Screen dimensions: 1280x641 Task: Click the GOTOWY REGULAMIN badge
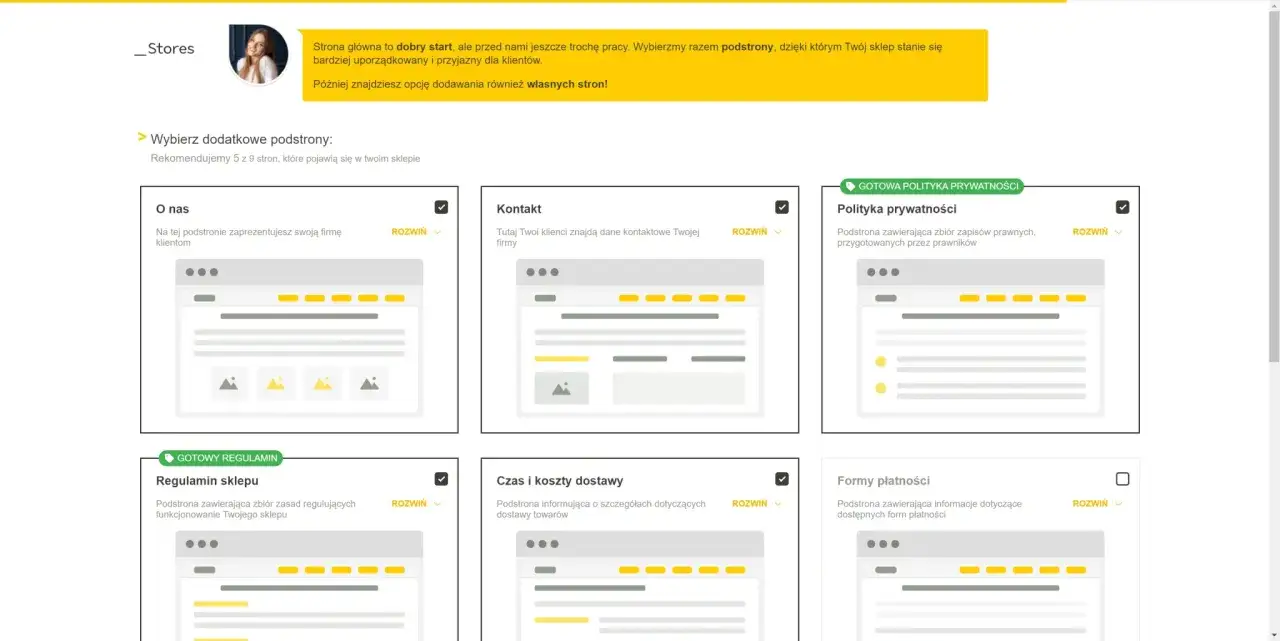pos(221,458)
